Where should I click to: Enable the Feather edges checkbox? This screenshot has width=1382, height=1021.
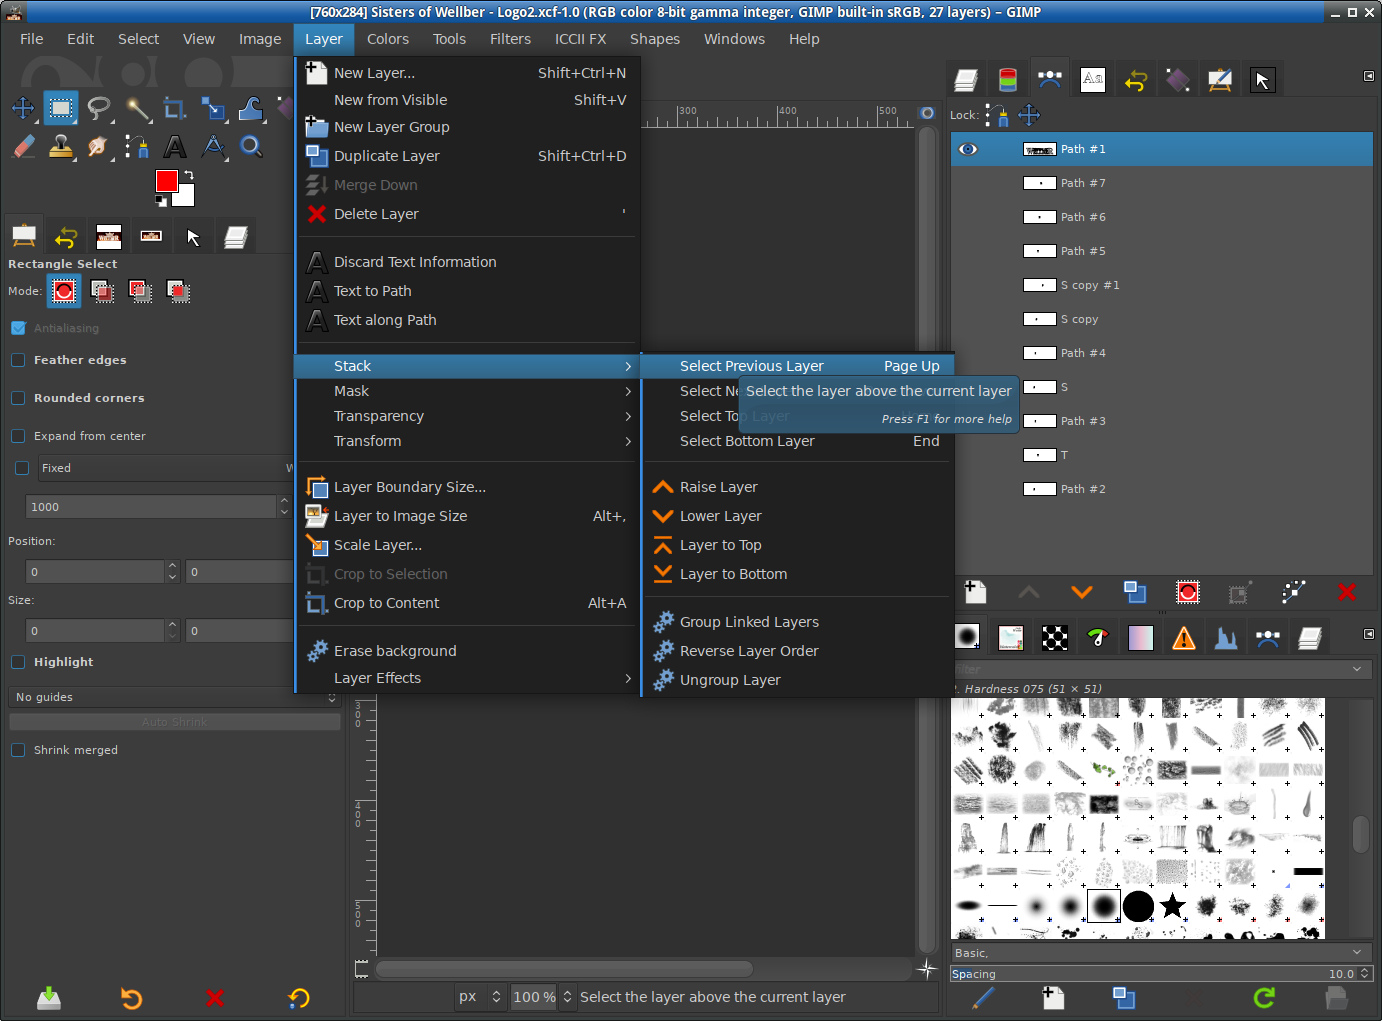[18, 360]
